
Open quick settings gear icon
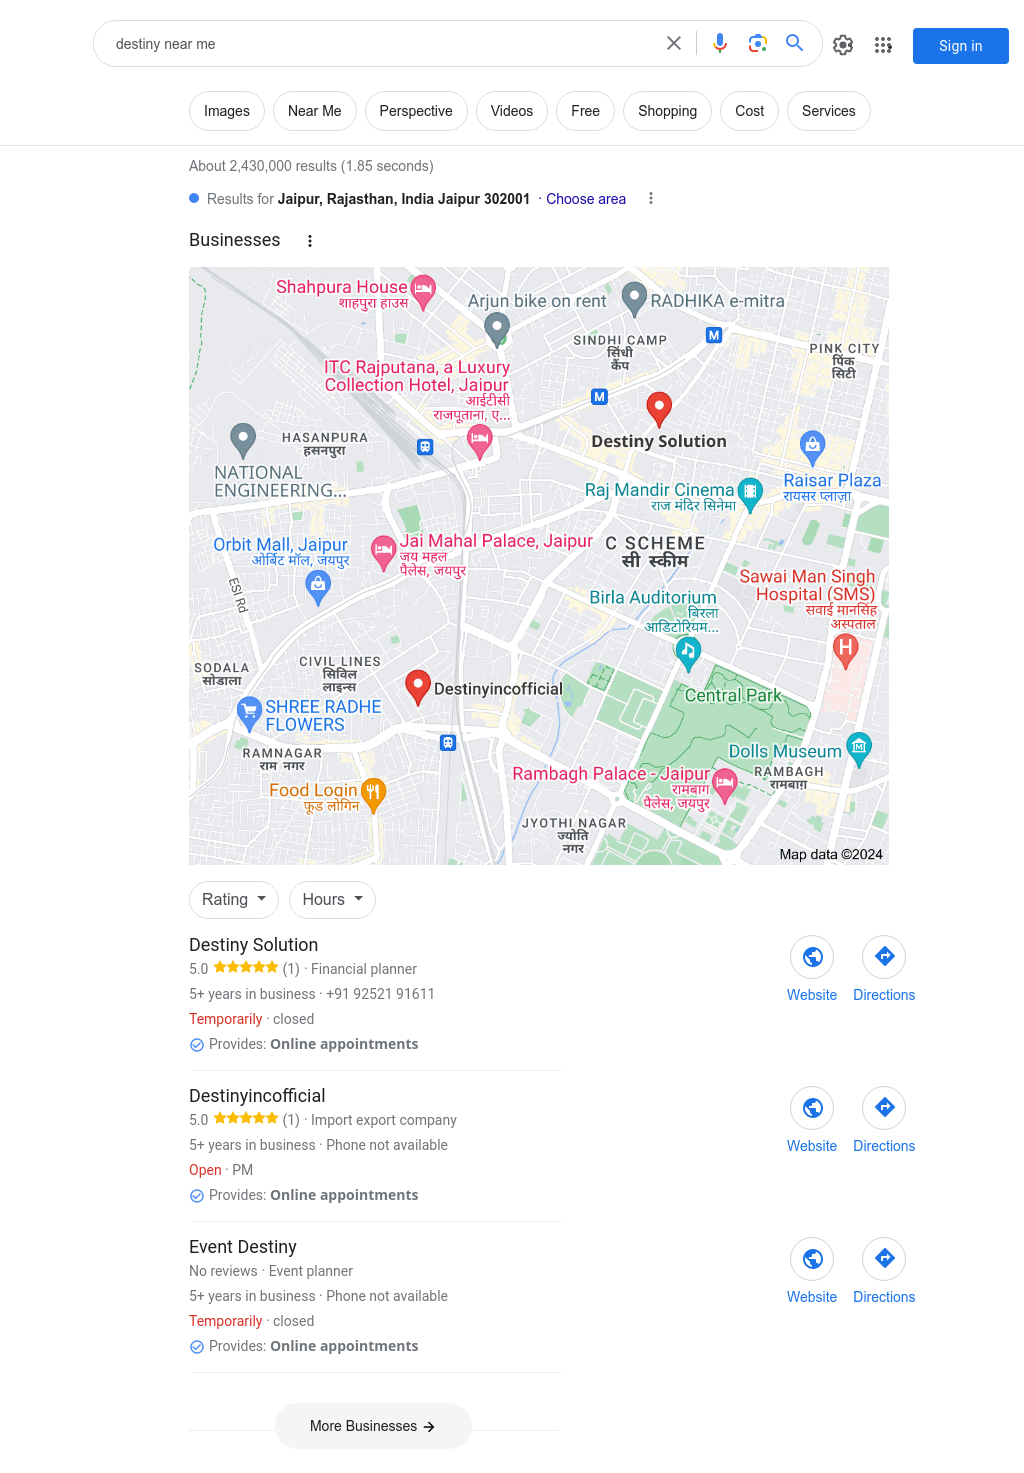(x=843, y=45)
